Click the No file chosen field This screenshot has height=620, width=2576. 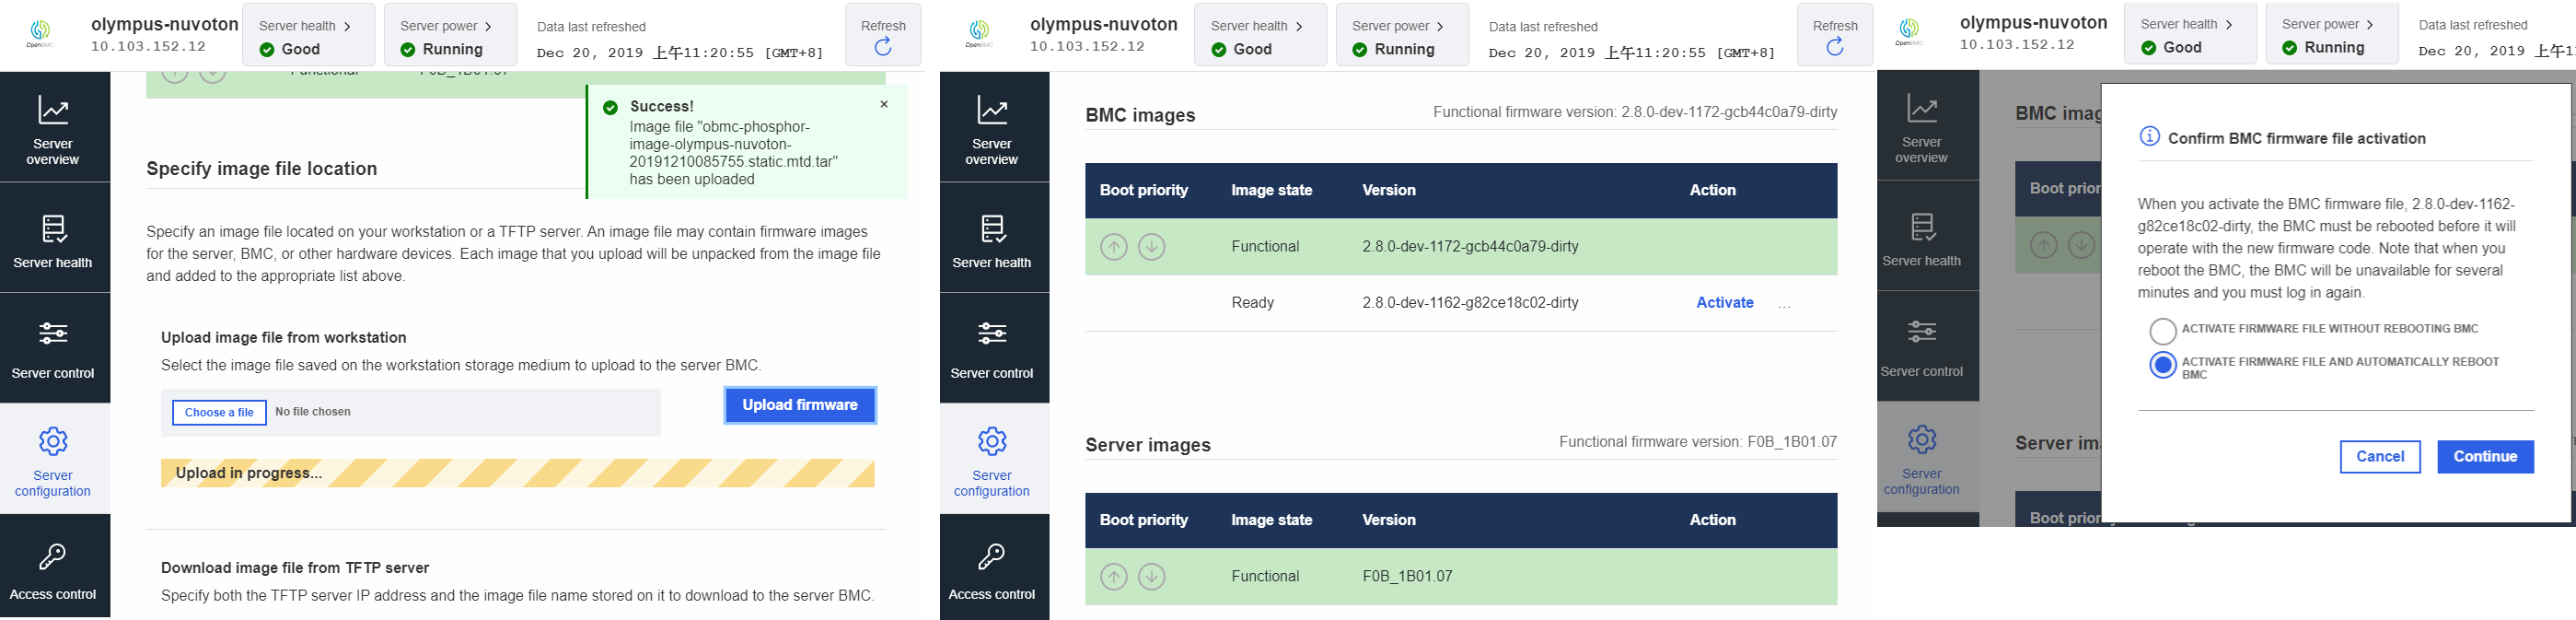coord(312,412)
